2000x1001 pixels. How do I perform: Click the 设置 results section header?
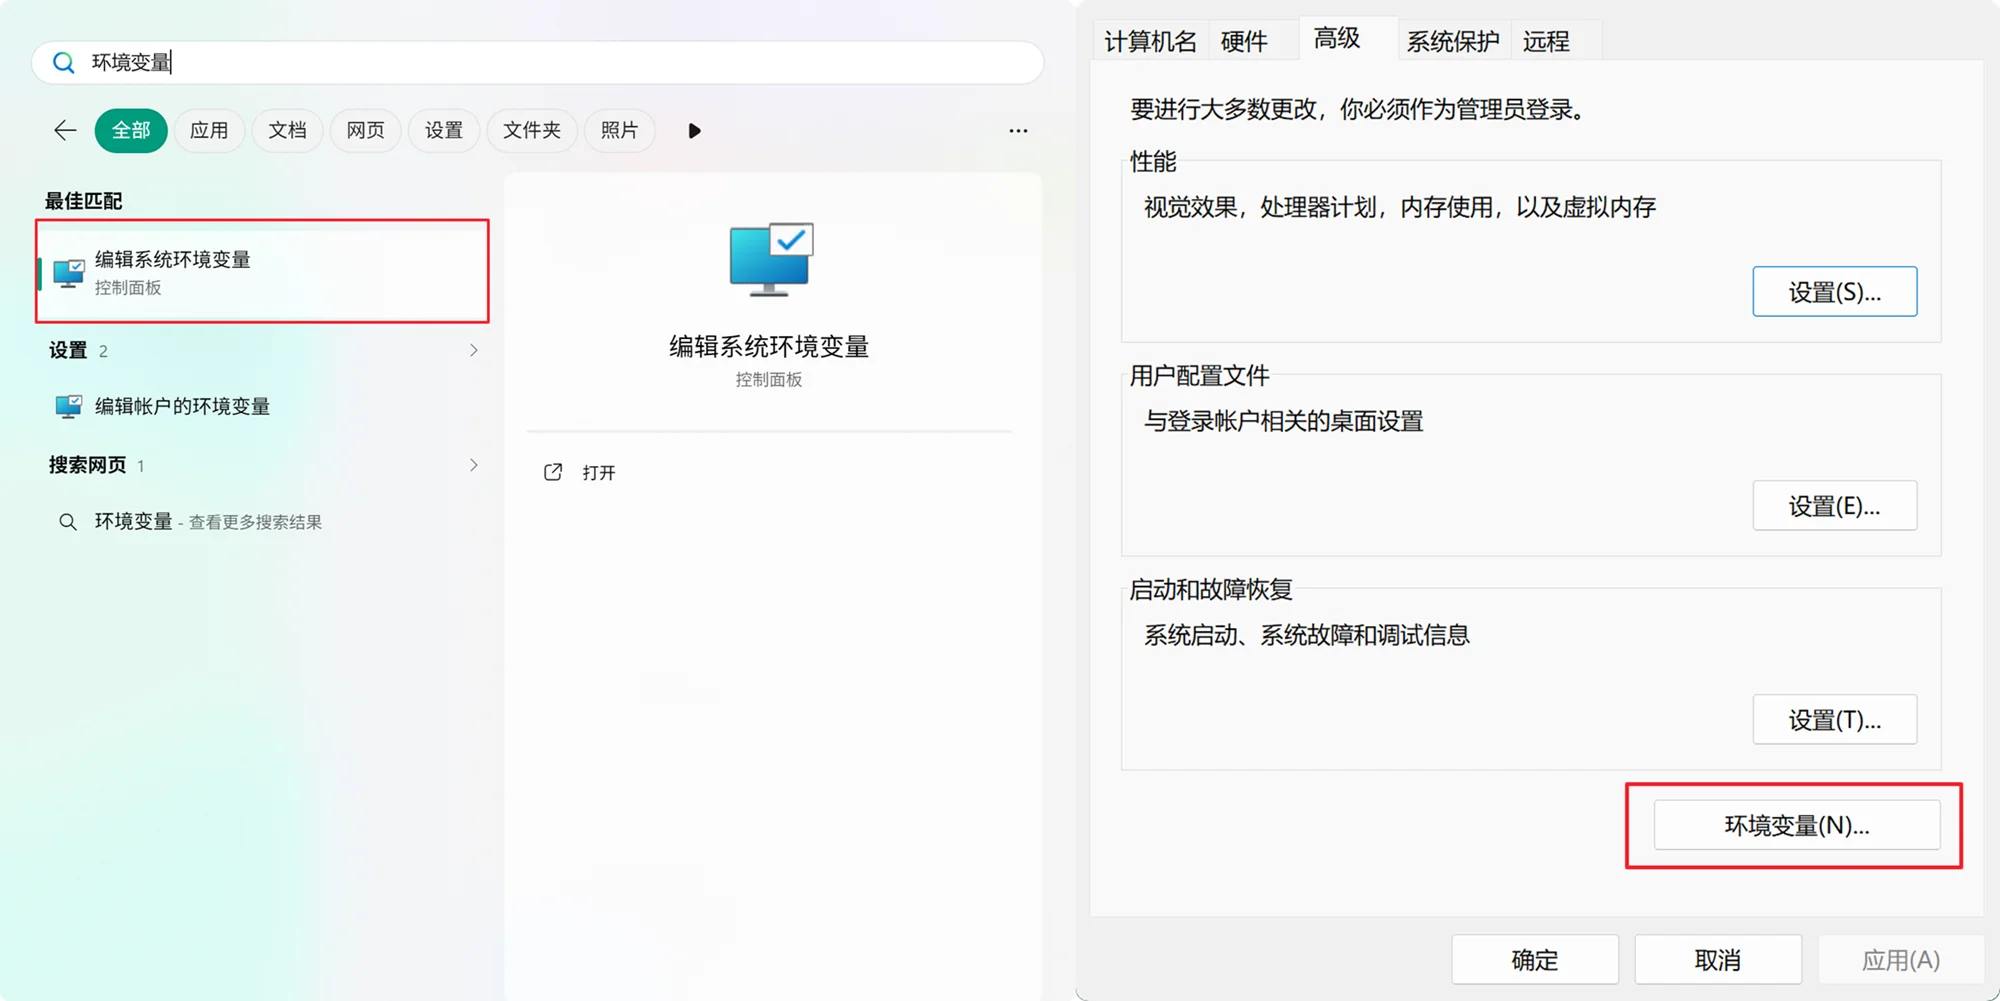coord(68,350)
